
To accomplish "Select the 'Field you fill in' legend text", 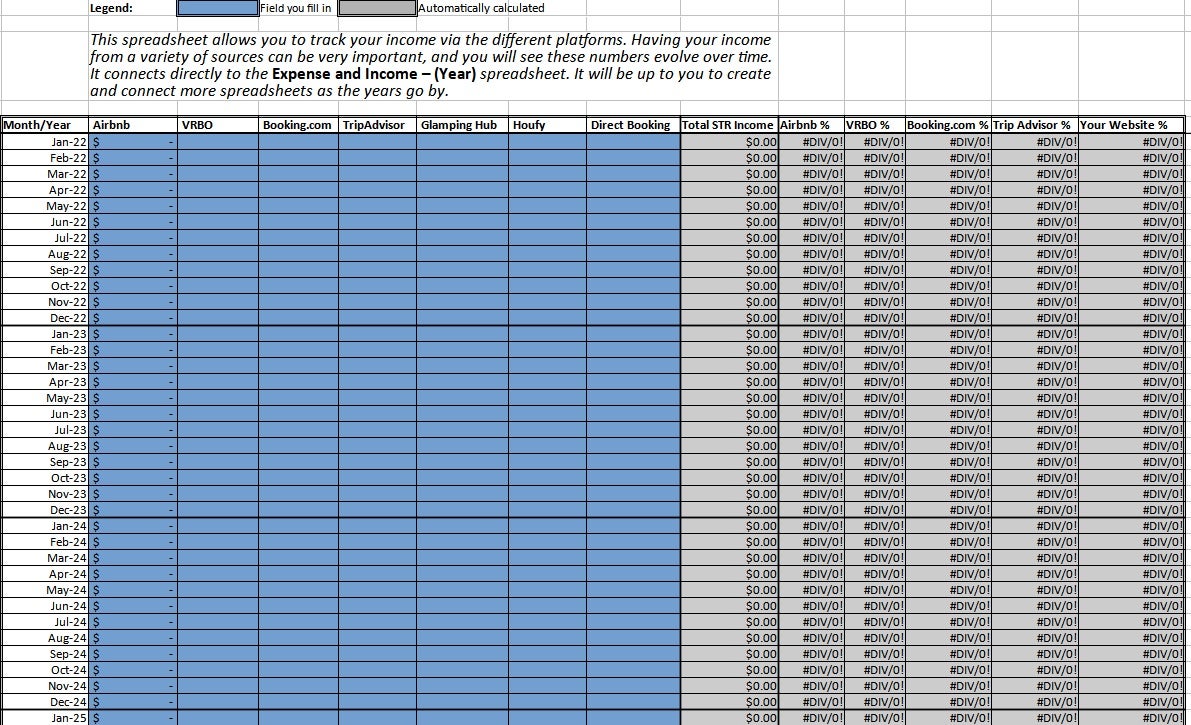I will click(x=295, y=8).
